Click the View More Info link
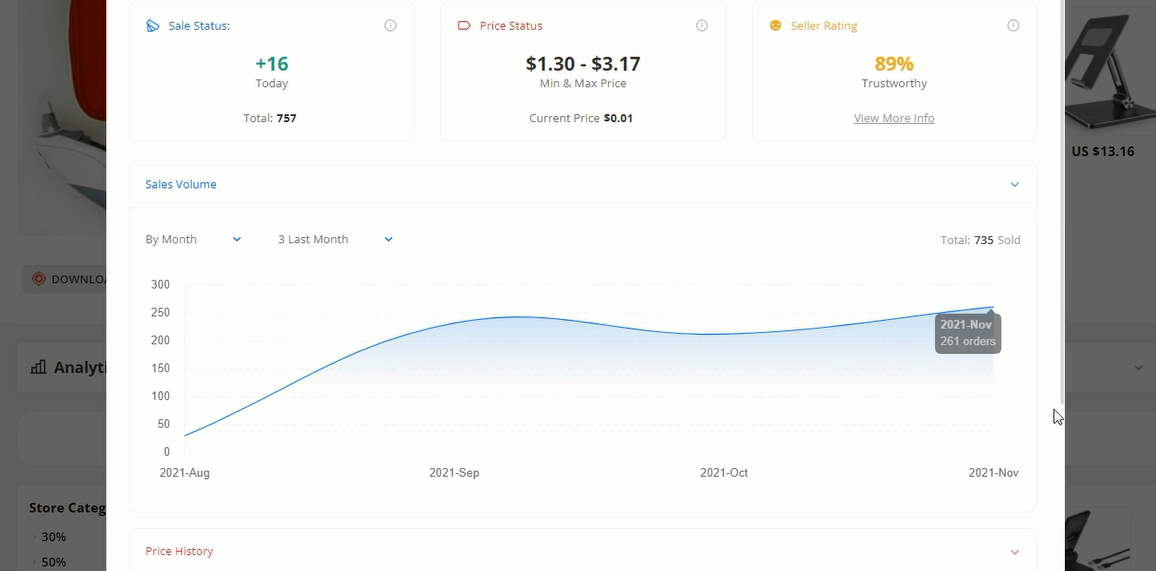 point(894,118)
